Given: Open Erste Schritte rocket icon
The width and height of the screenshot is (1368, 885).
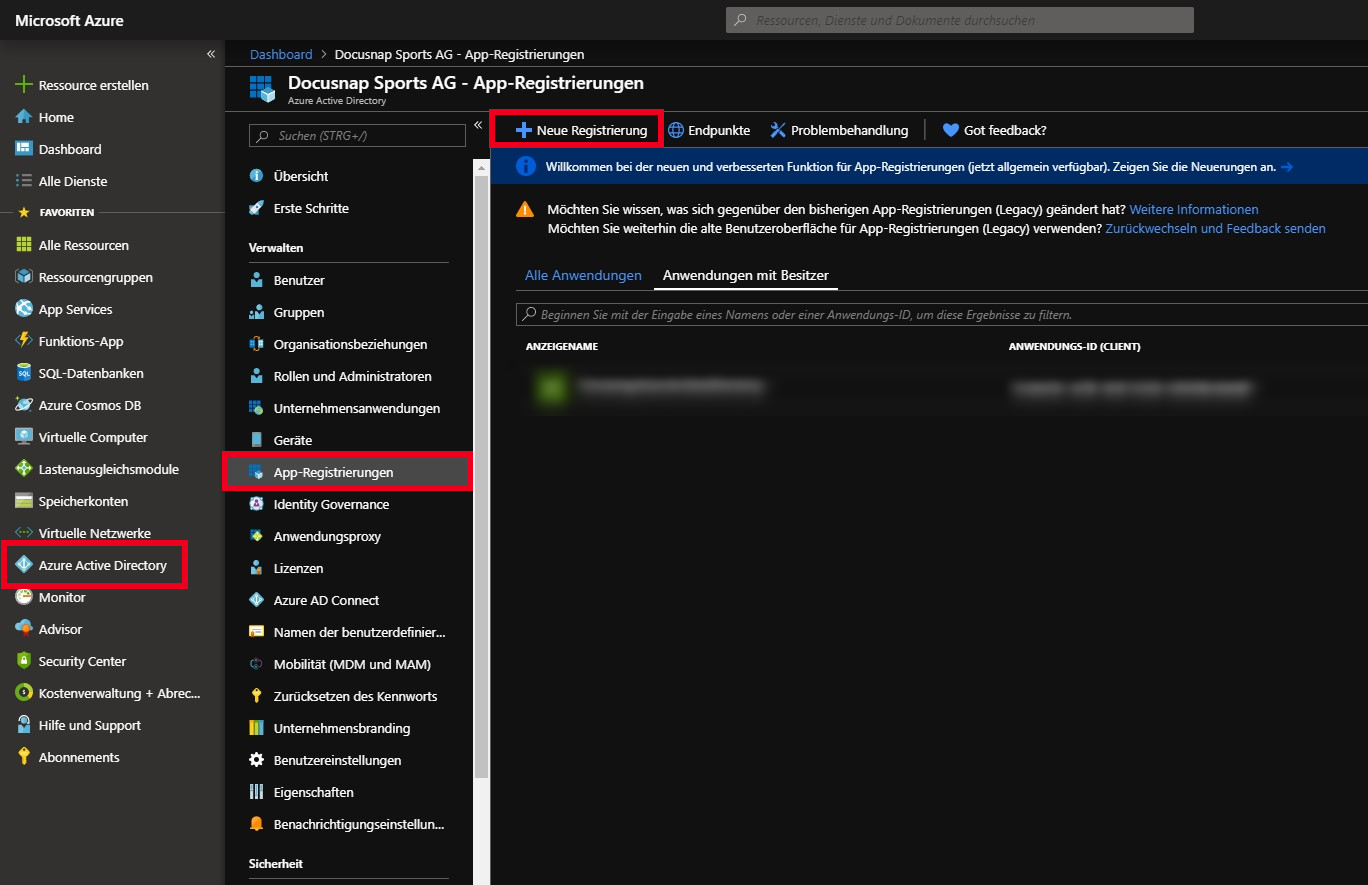Looking at the screenshot, I should (256, 208).
